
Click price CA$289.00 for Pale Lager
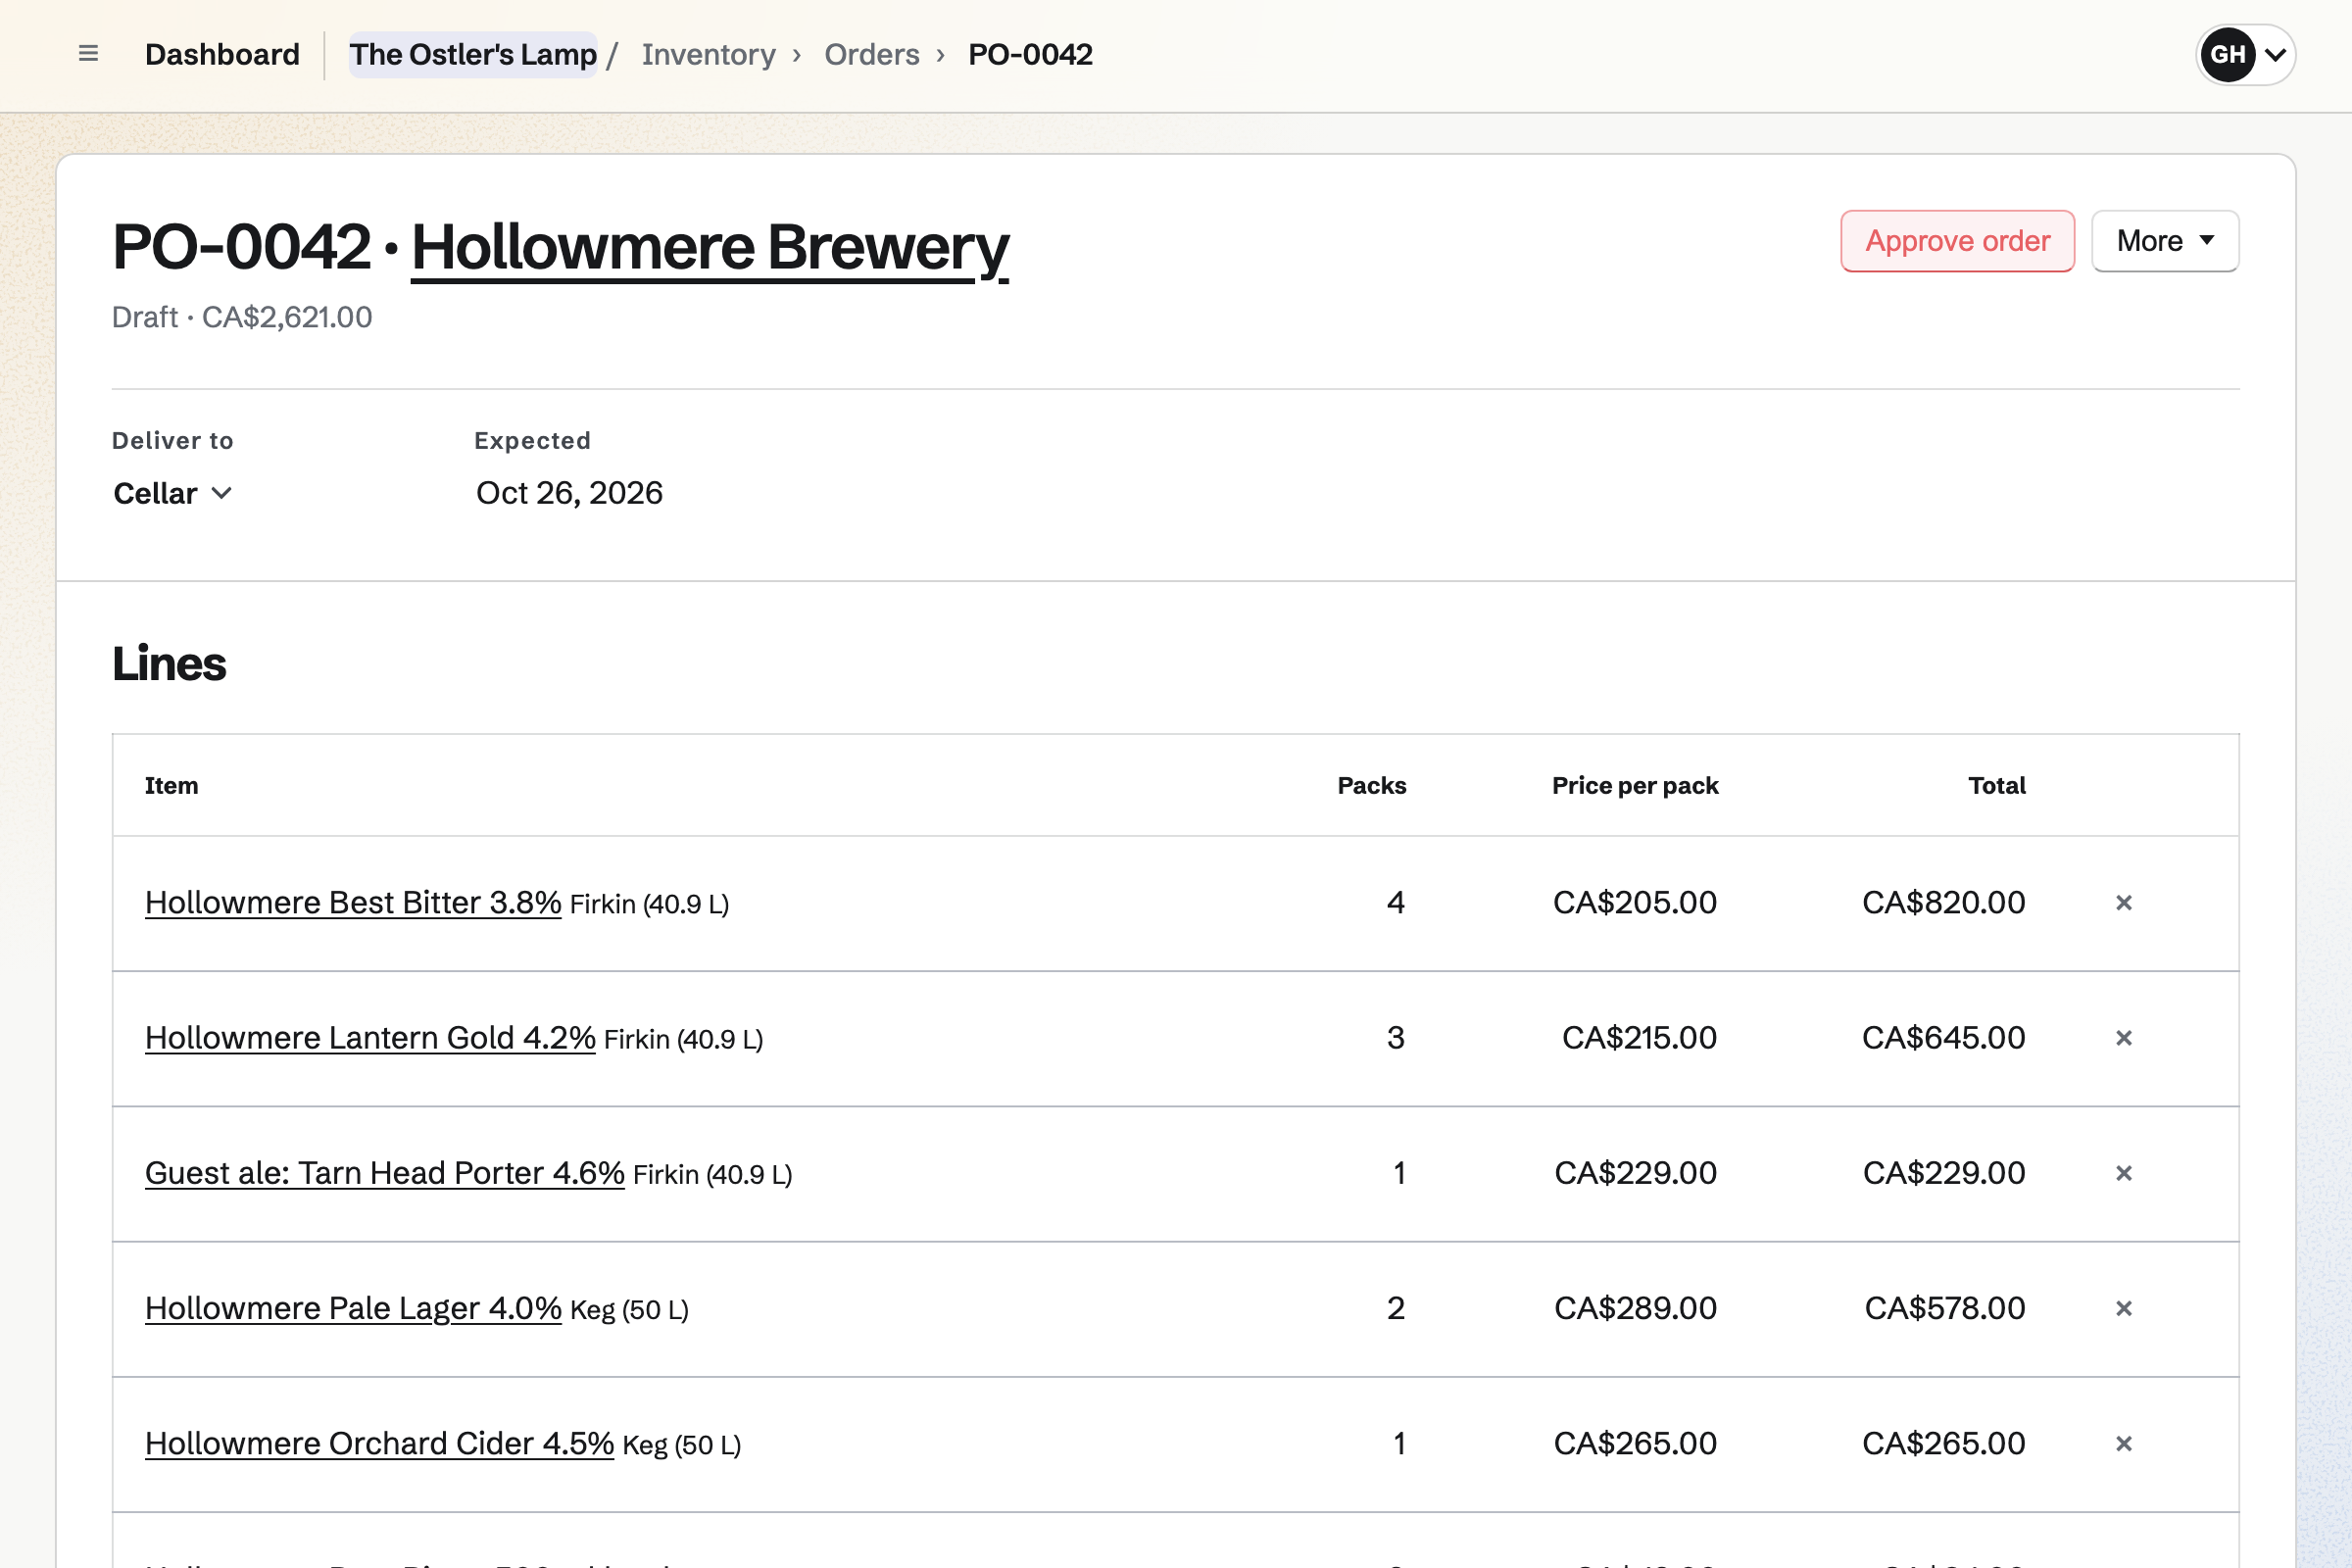click(1635, 1308)
